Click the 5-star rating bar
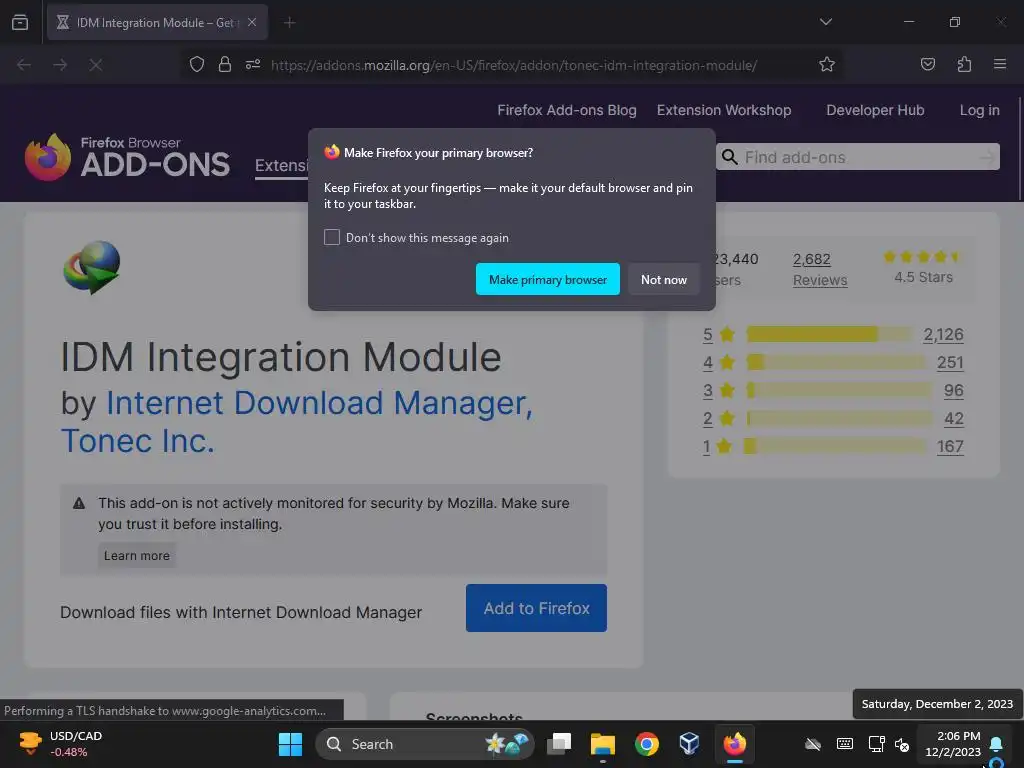 830,334
